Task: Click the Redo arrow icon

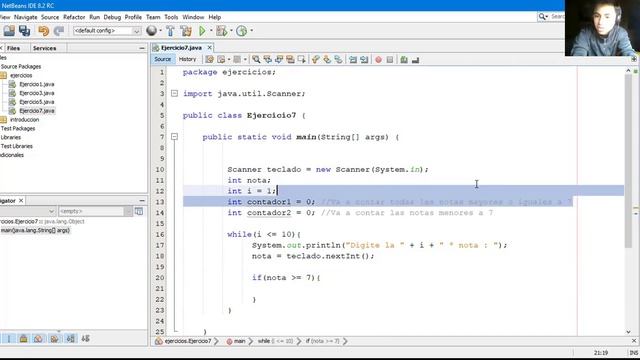Action: (59, 31)
